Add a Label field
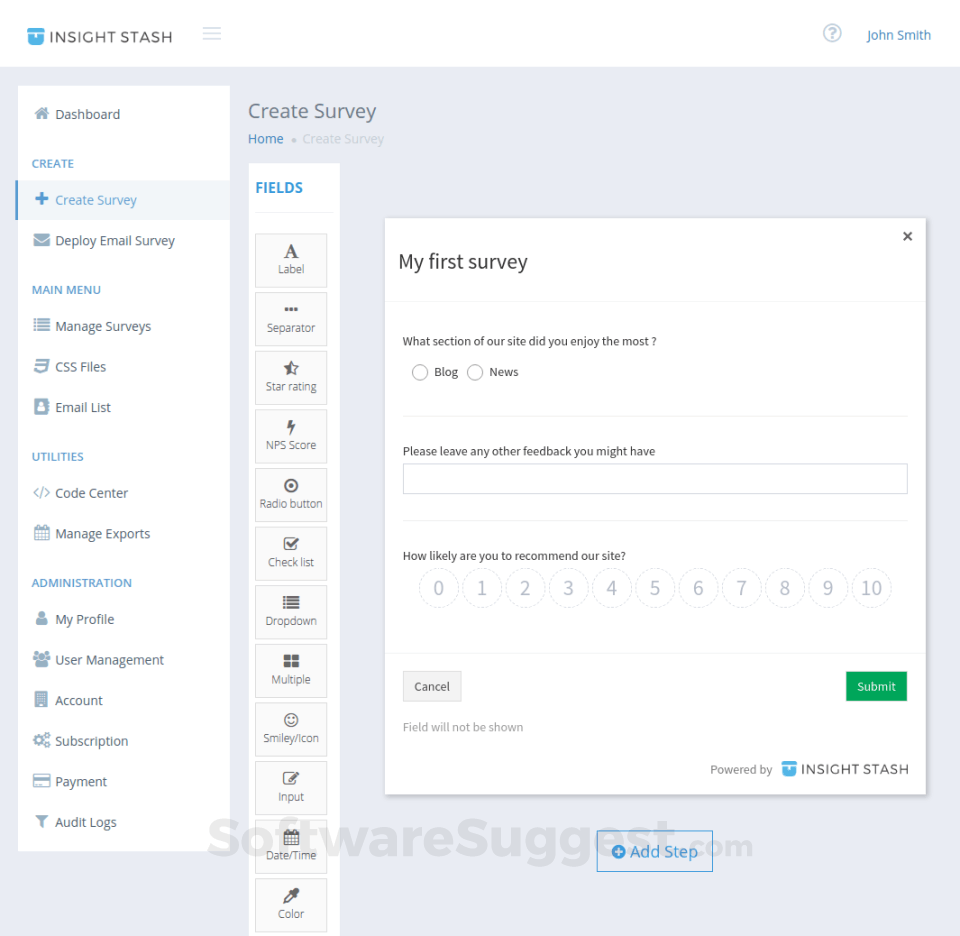 (291, 260)
